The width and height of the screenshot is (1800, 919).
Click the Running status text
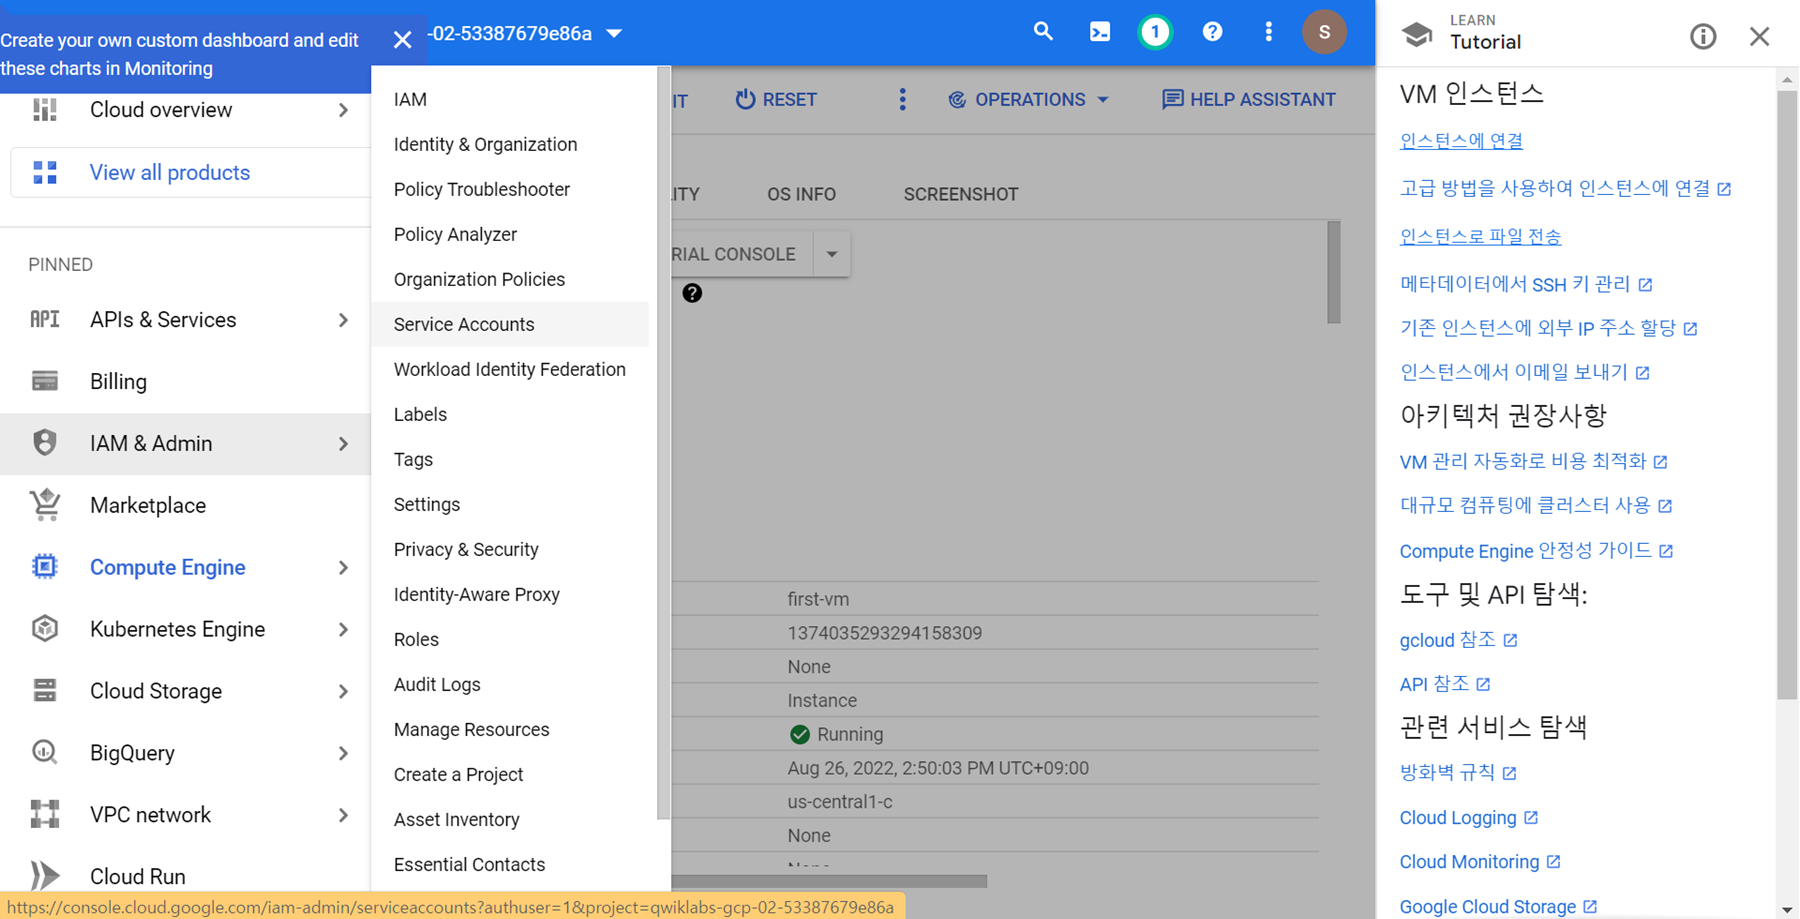click(850, 734)
